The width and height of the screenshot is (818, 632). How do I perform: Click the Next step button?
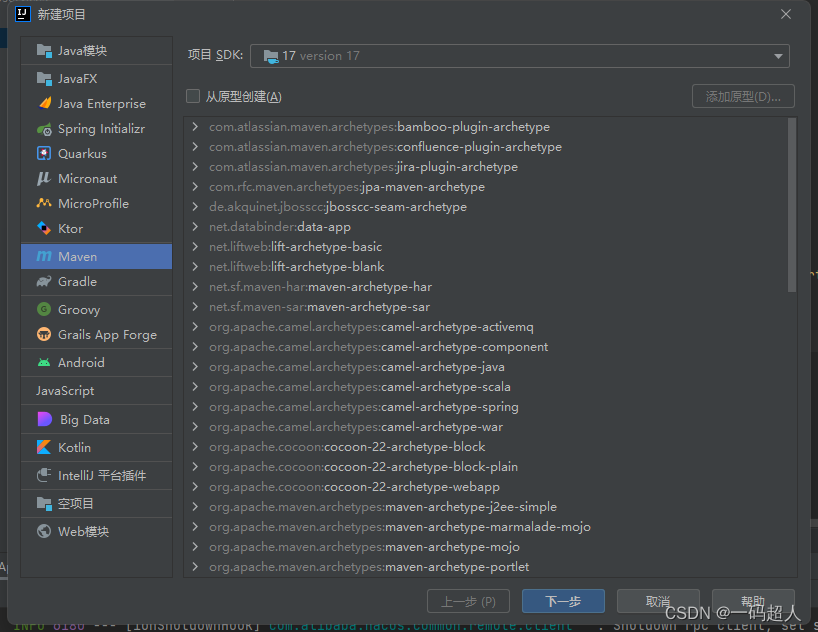coord(563,601)
